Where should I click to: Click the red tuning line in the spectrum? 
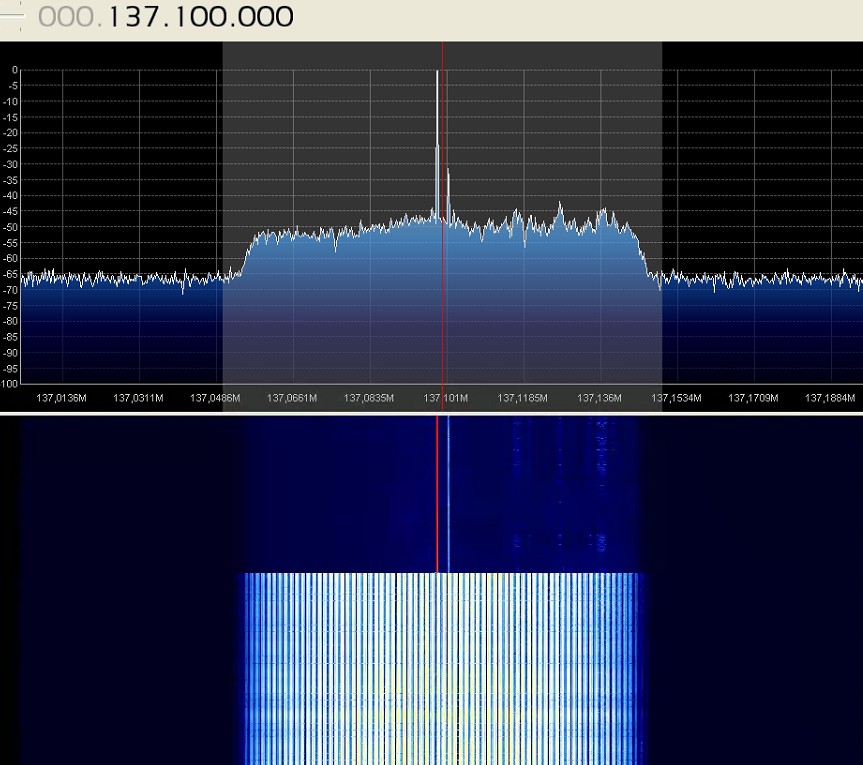[x=443, y=300]
